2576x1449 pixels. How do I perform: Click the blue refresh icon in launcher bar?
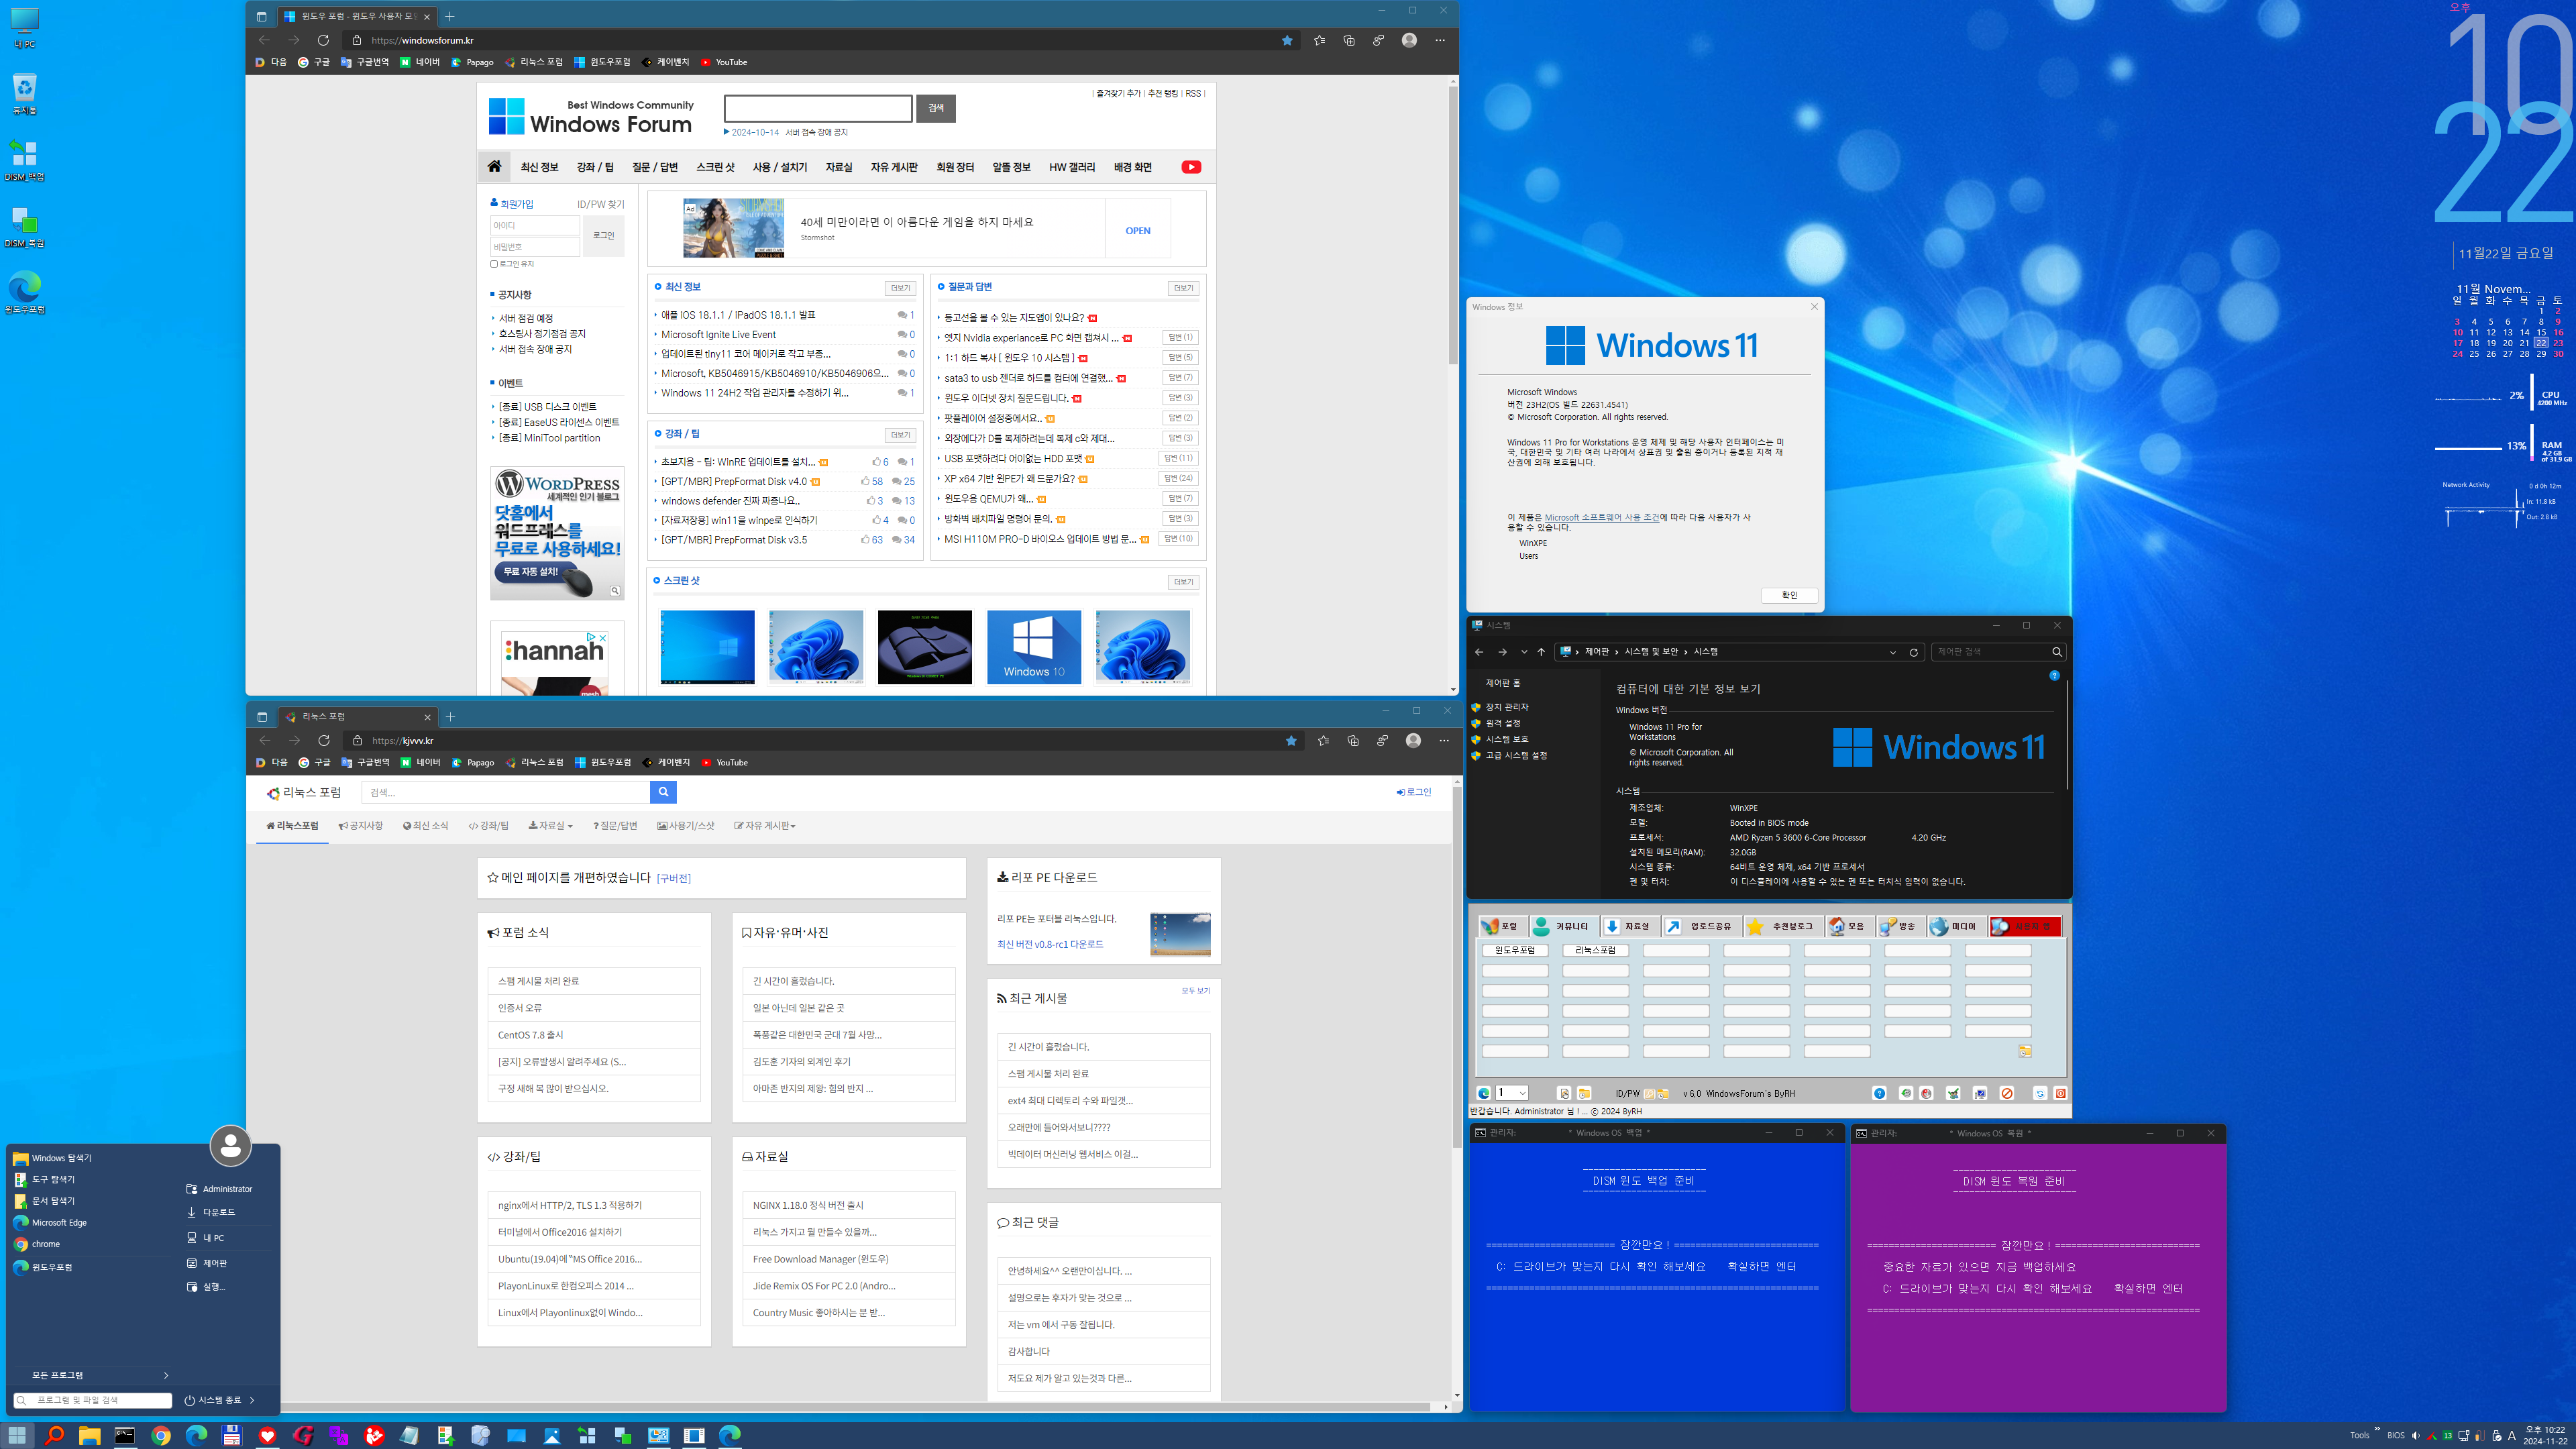tap(2040, 1093)
